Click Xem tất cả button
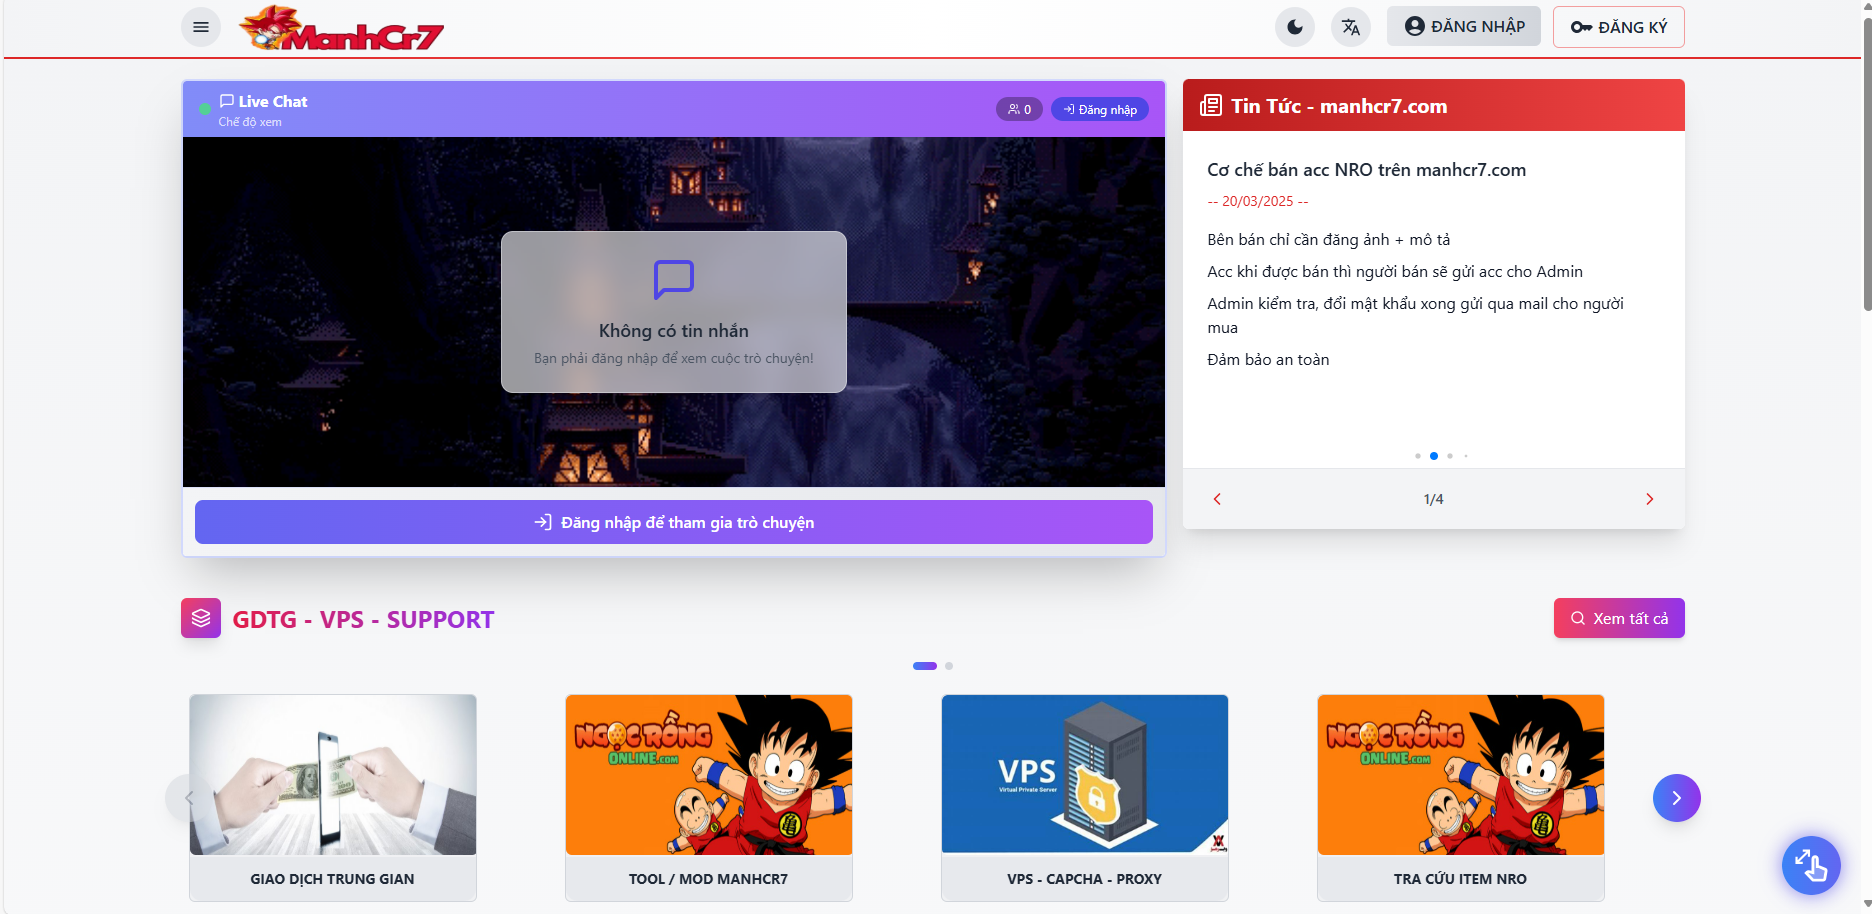This screenshot has width=1872, height=914. pos(1619,618)
